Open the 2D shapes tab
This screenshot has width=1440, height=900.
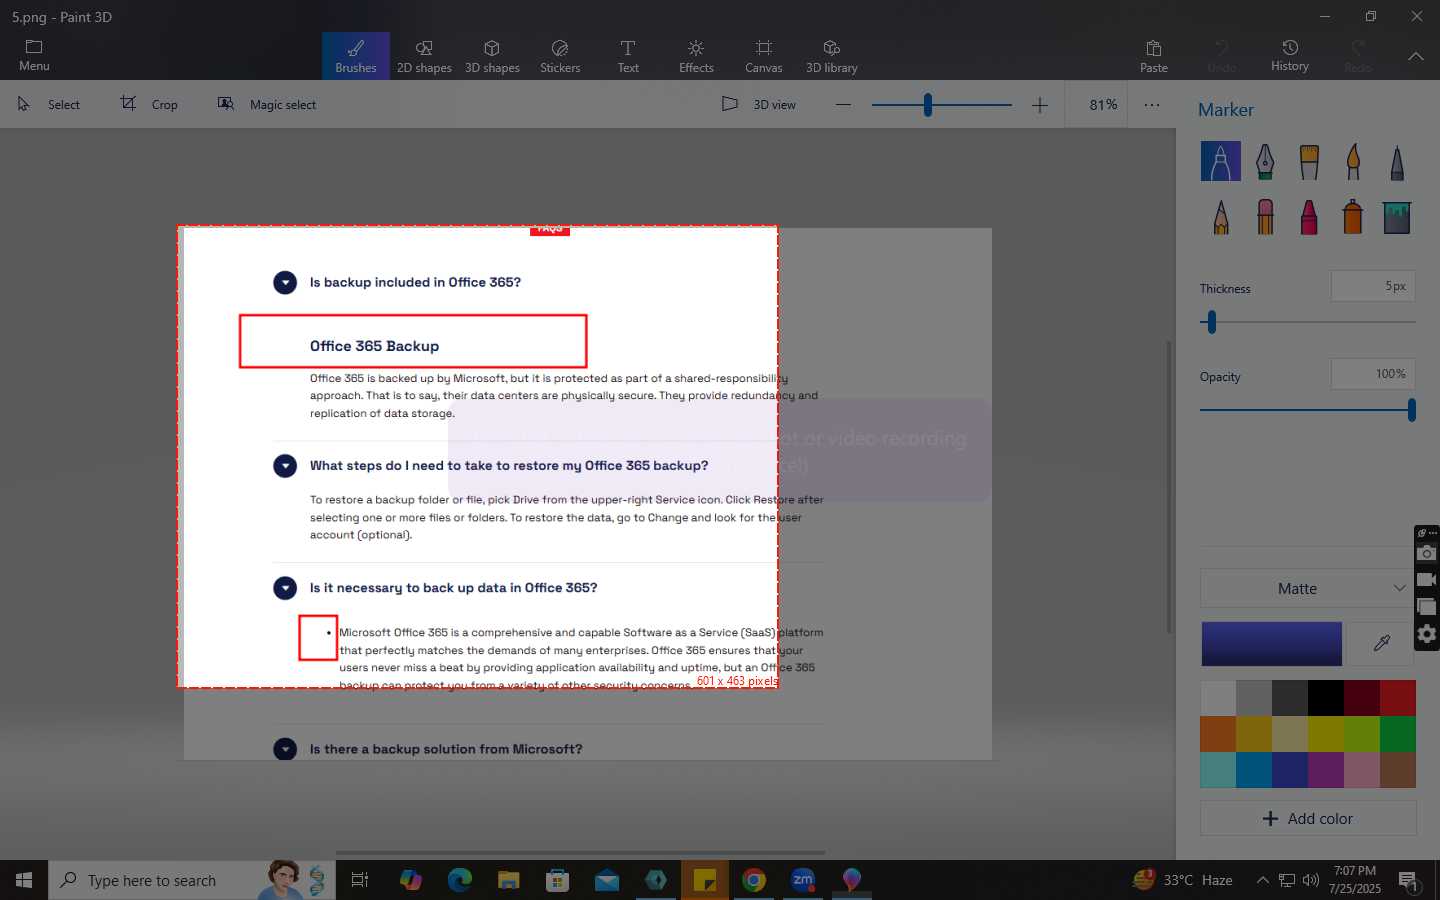click(424, 56)
